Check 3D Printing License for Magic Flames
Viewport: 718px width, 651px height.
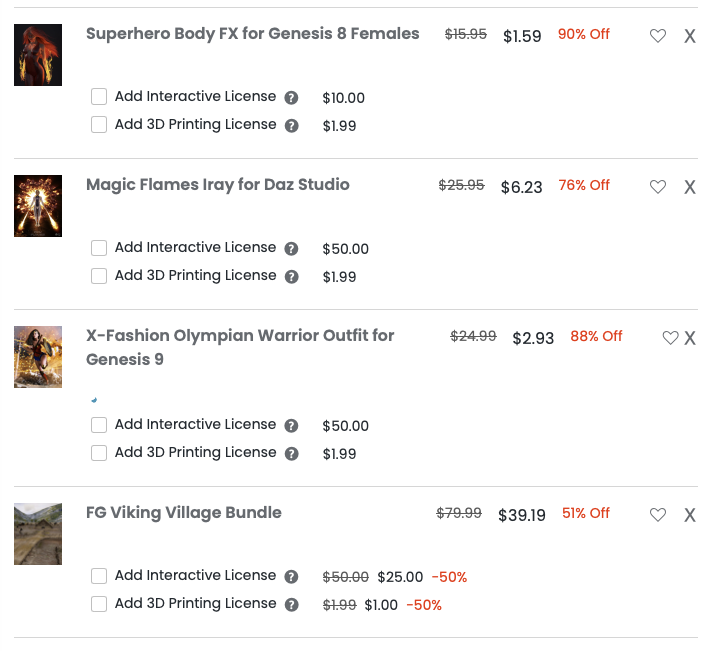coord(99,276)
